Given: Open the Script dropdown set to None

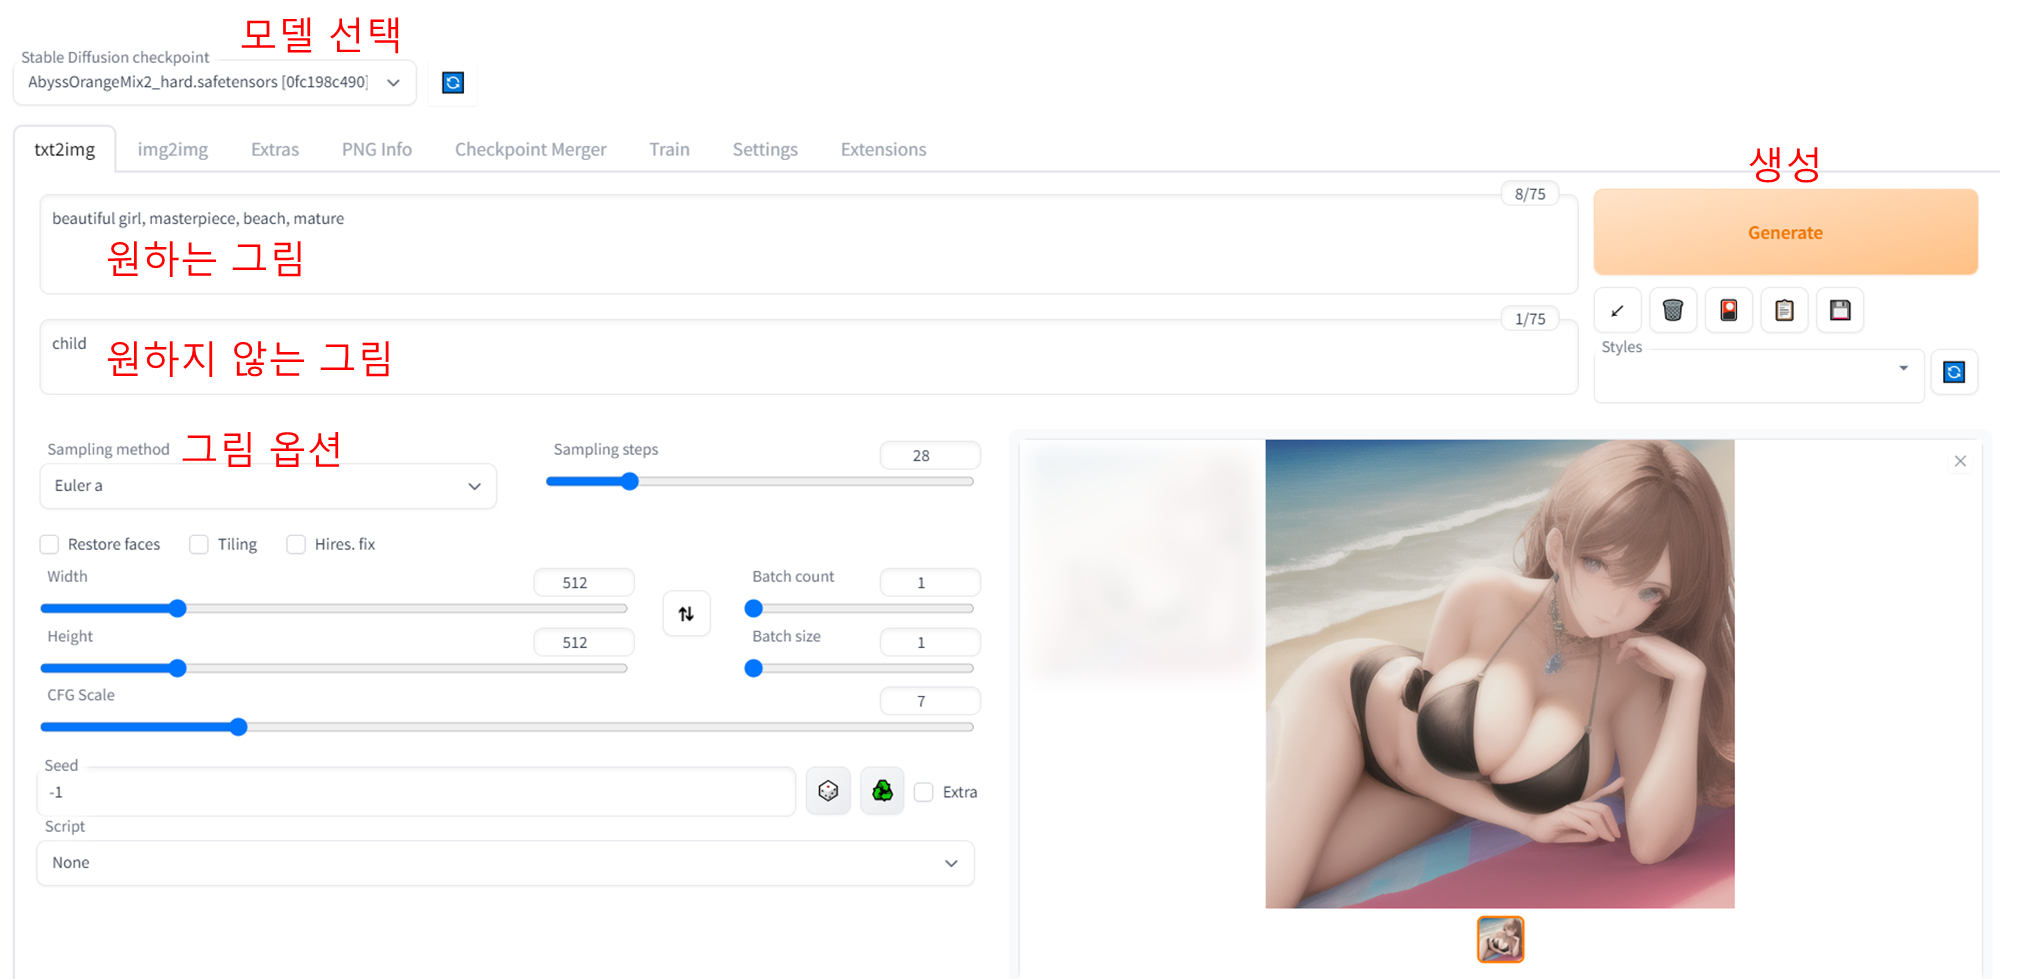Looking at the screenshot, I should click(x=505, y=863).
